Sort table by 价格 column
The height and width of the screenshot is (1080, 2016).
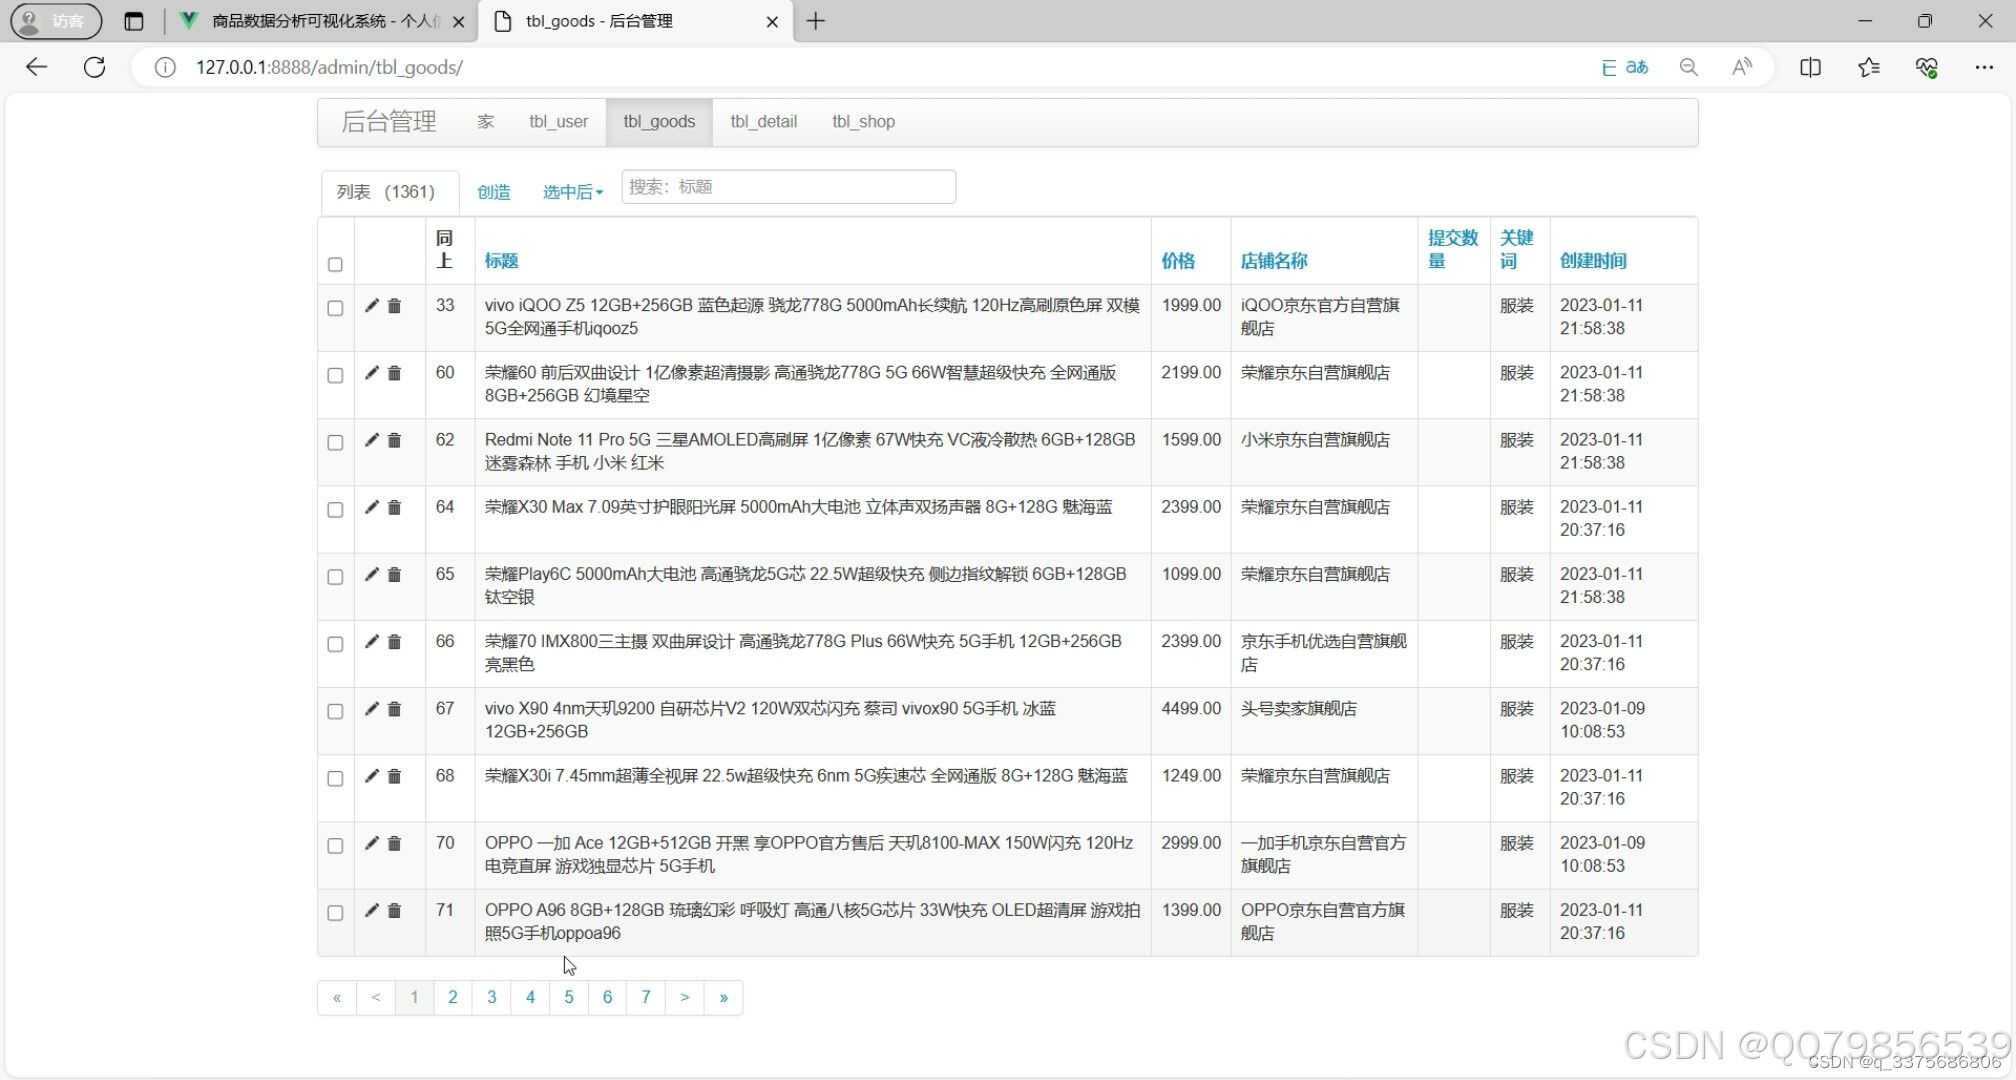pos(1178,261)
